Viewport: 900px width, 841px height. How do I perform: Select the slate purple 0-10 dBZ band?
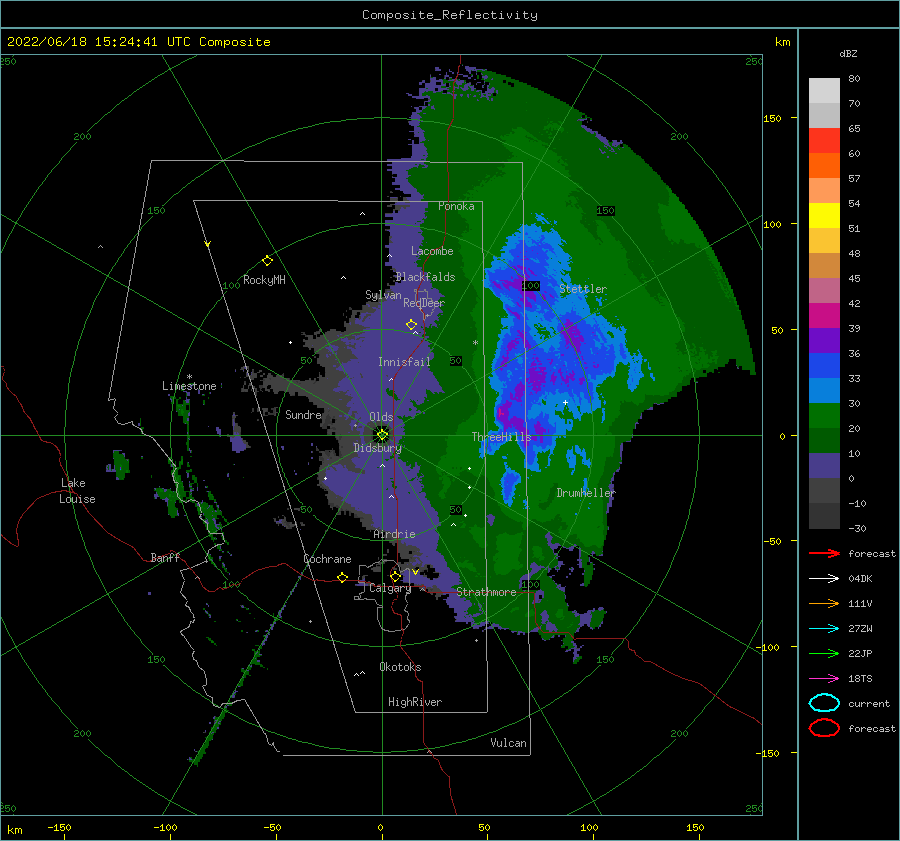tap(824, 466)
